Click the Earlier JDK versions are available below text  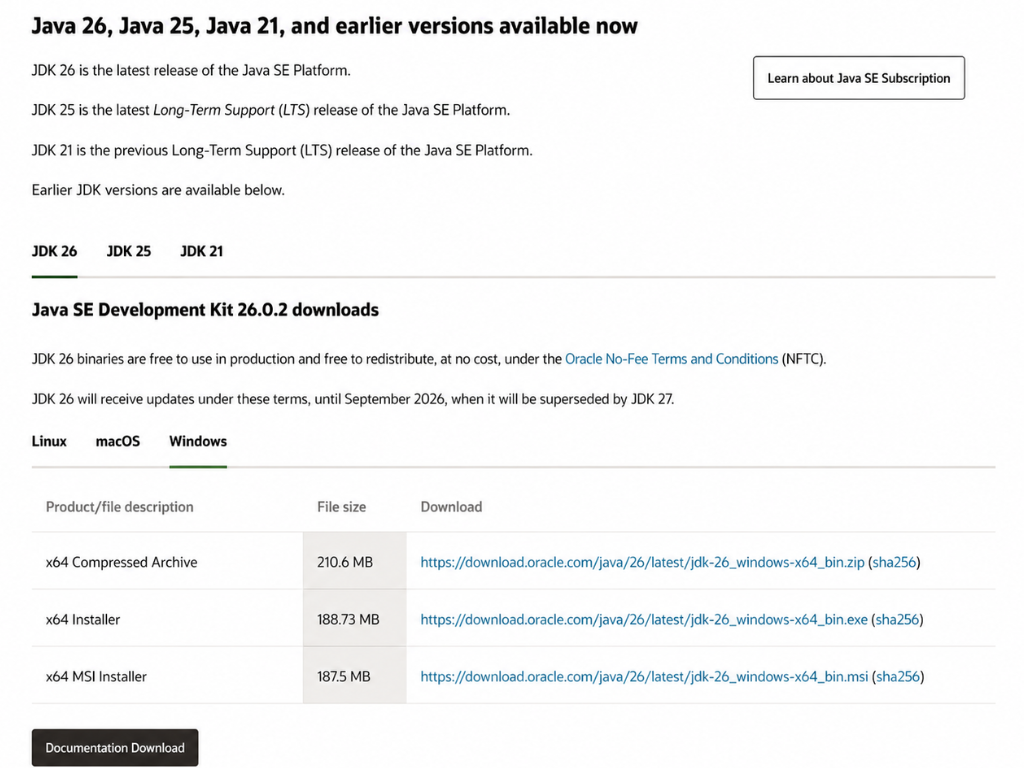(x=158, y=190)
